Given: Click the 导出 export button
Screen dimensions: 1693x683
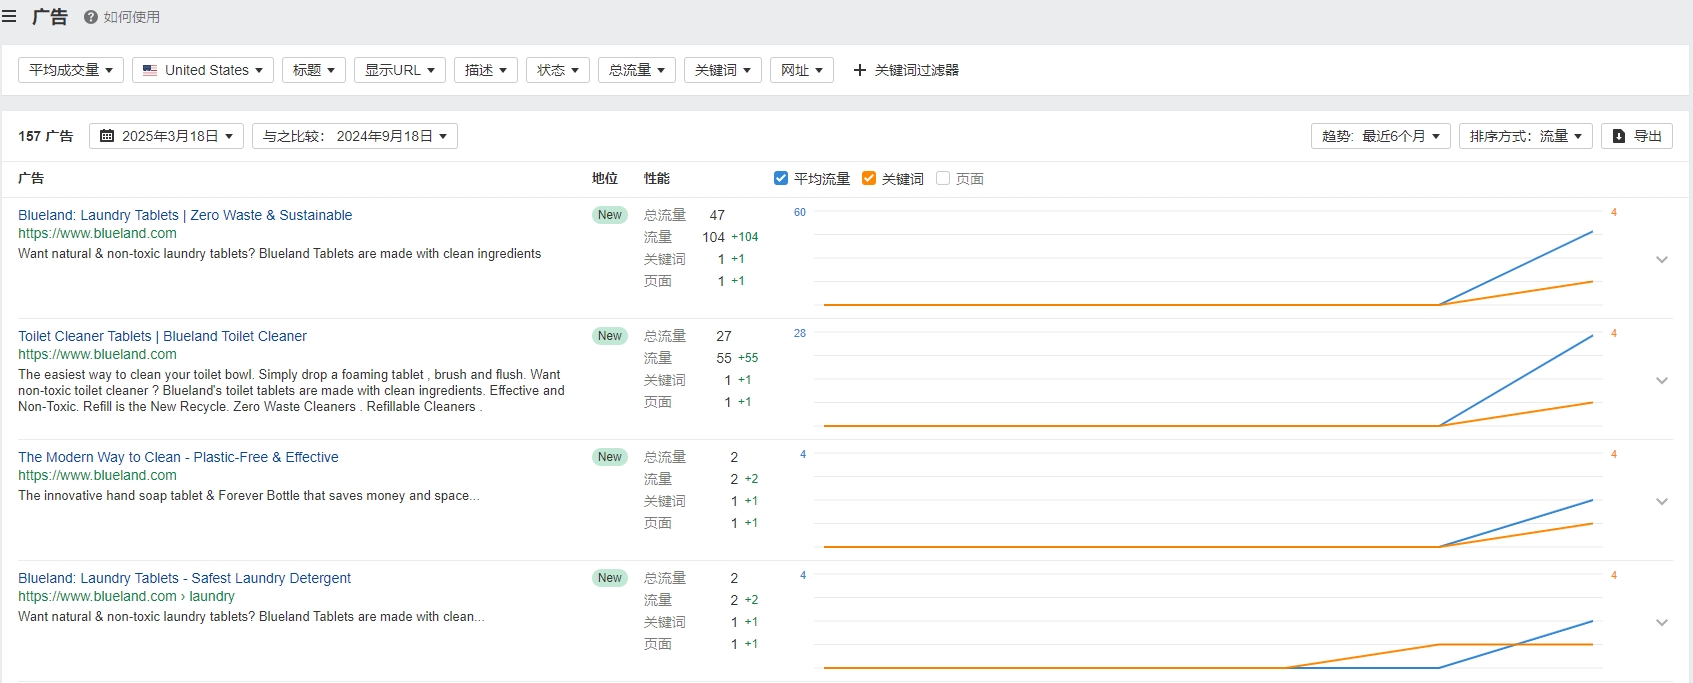Looking at the screenshot, I should (x=1637, y=136).
